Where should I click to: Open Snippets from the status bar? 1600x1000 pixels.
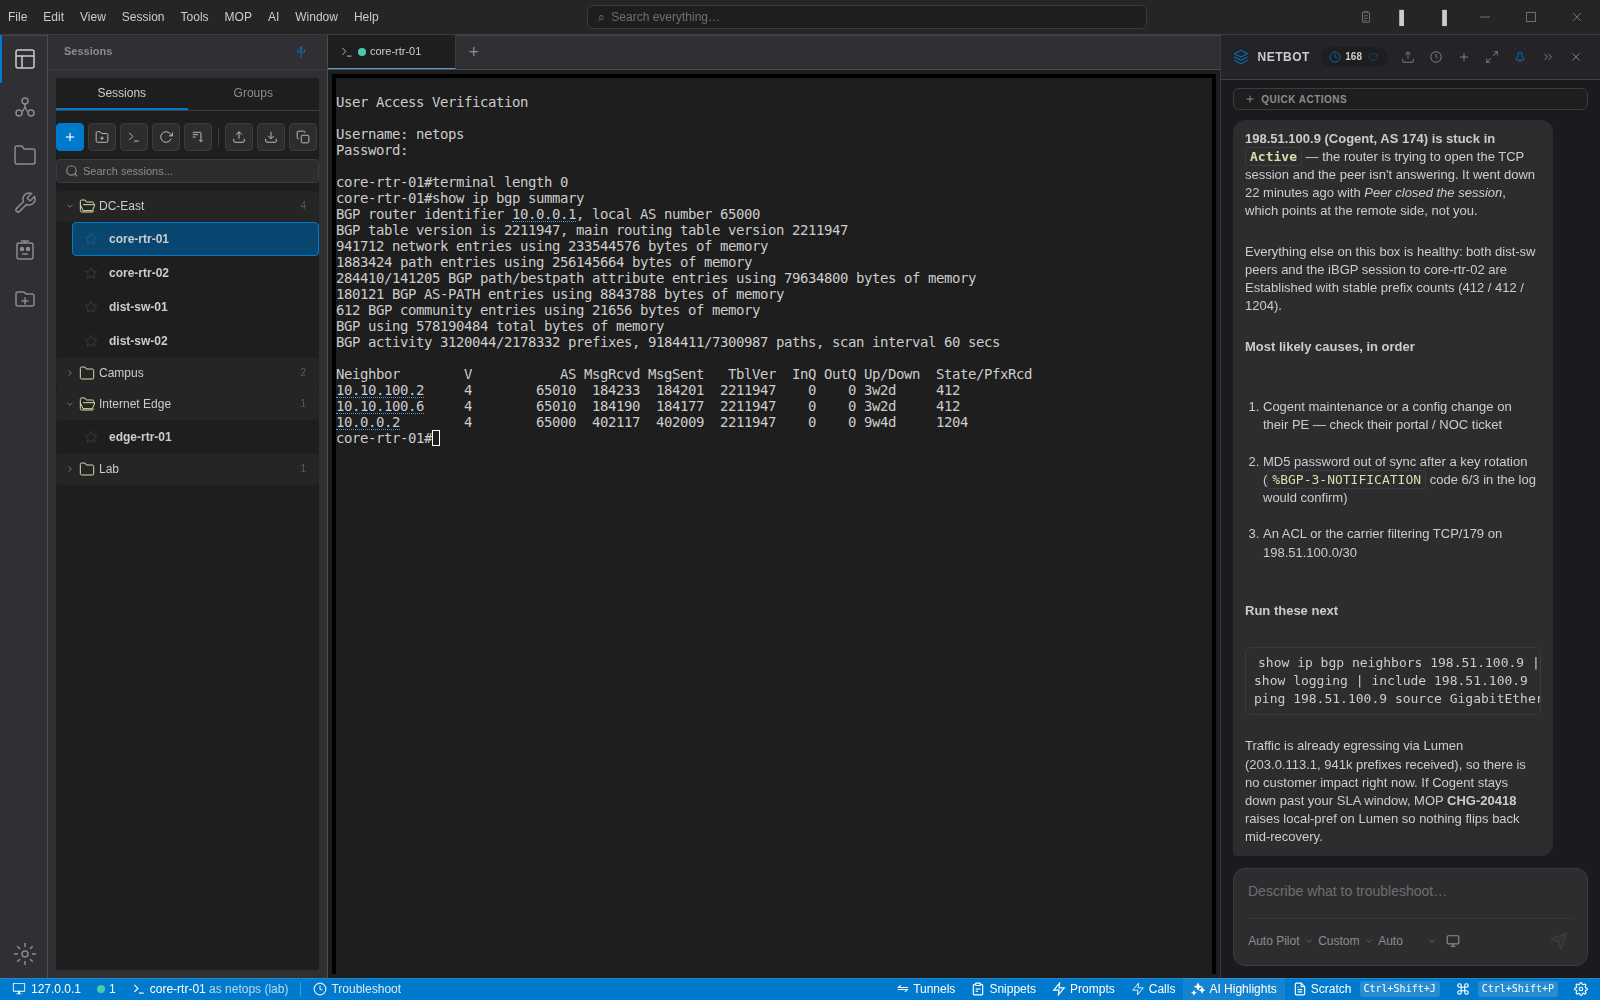1003,989
